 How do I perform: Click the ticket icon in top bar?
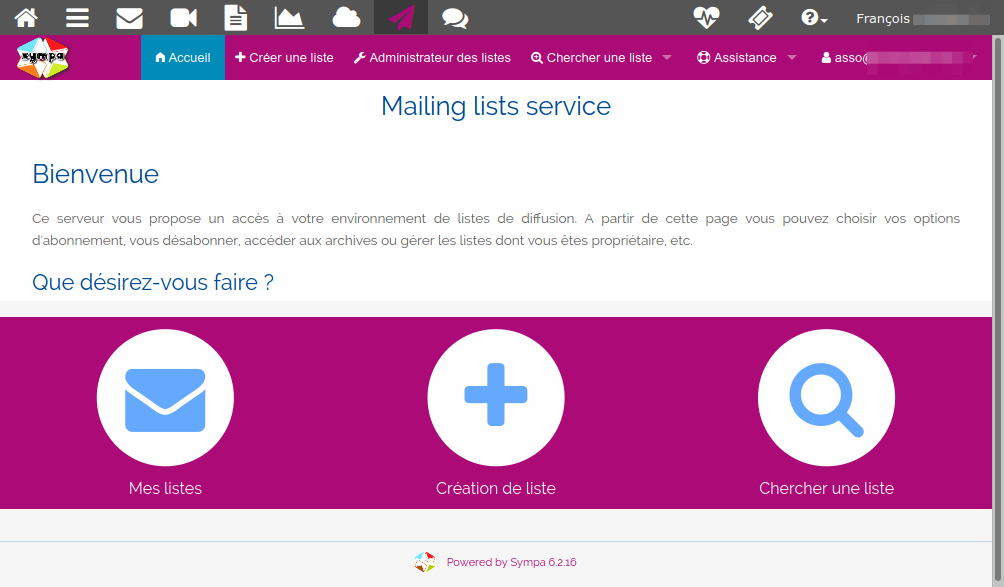tap(760, 18)
